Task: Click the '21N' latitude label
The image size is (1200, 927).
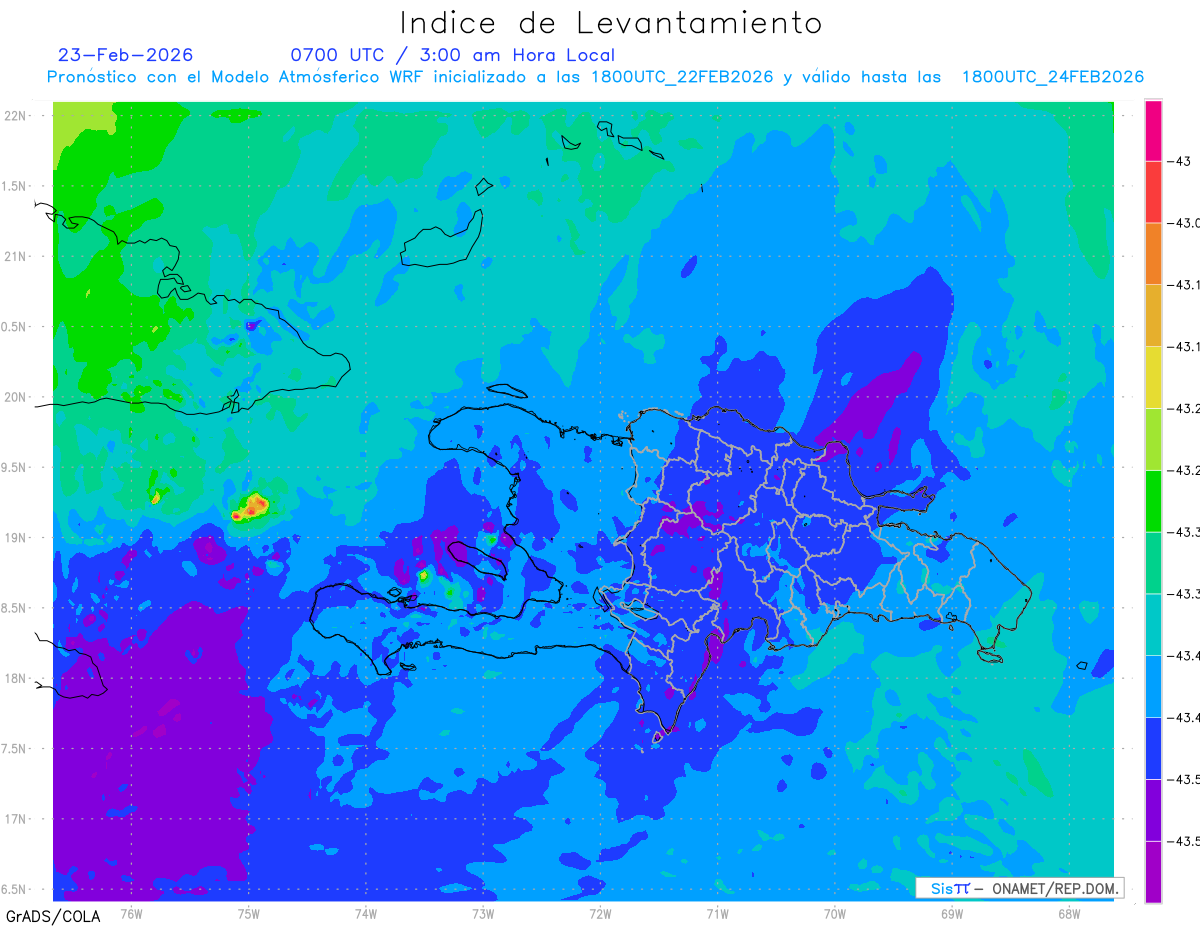Action: pos(17,256)
